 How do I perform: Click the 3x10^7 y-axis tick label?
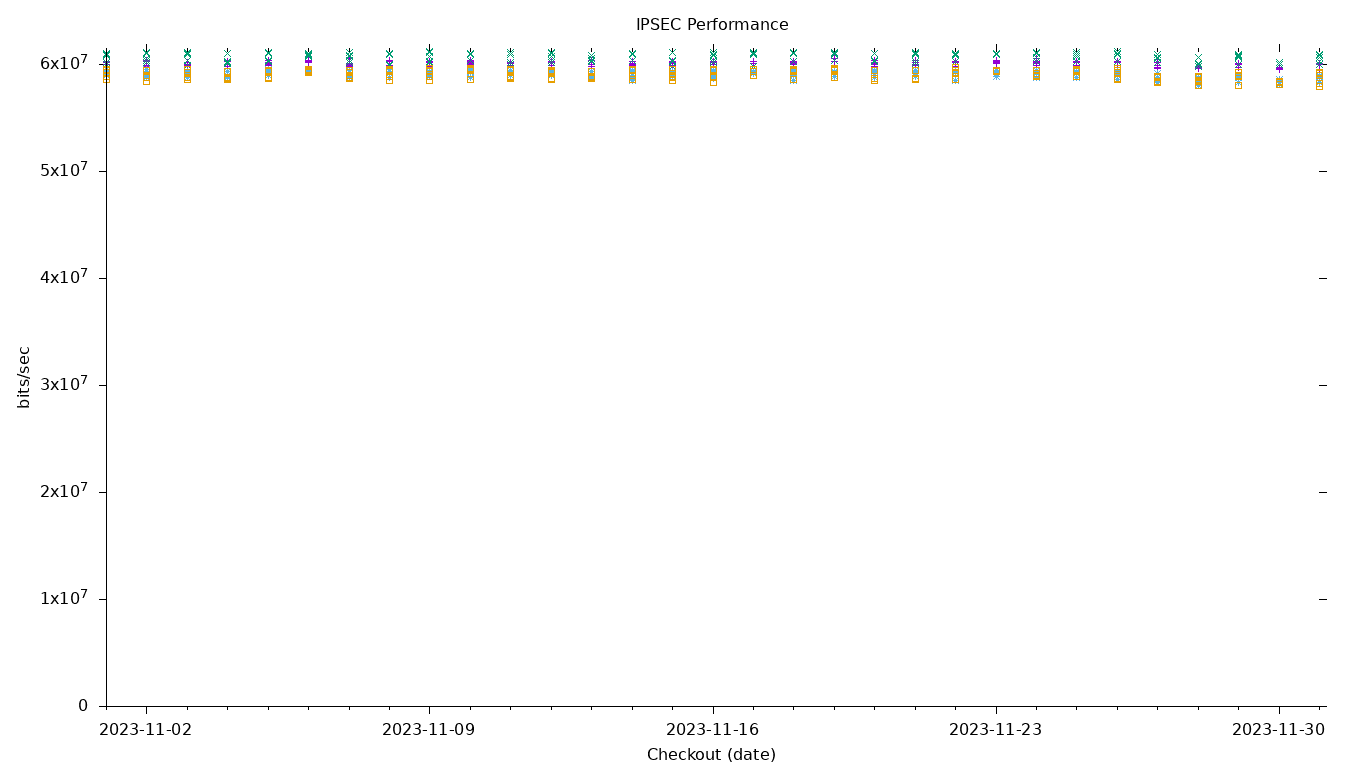[x=64, y=384]
